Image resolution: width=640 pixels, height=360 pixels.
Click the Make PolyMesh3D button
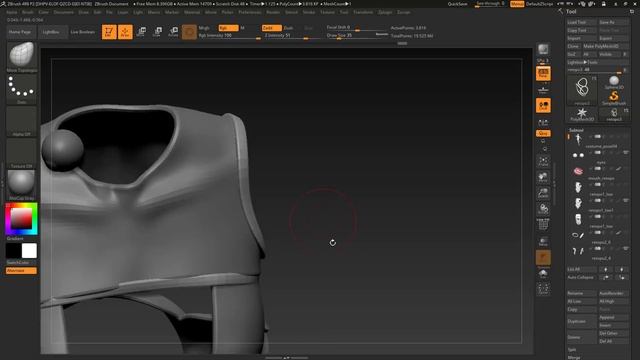coord(606,47)
